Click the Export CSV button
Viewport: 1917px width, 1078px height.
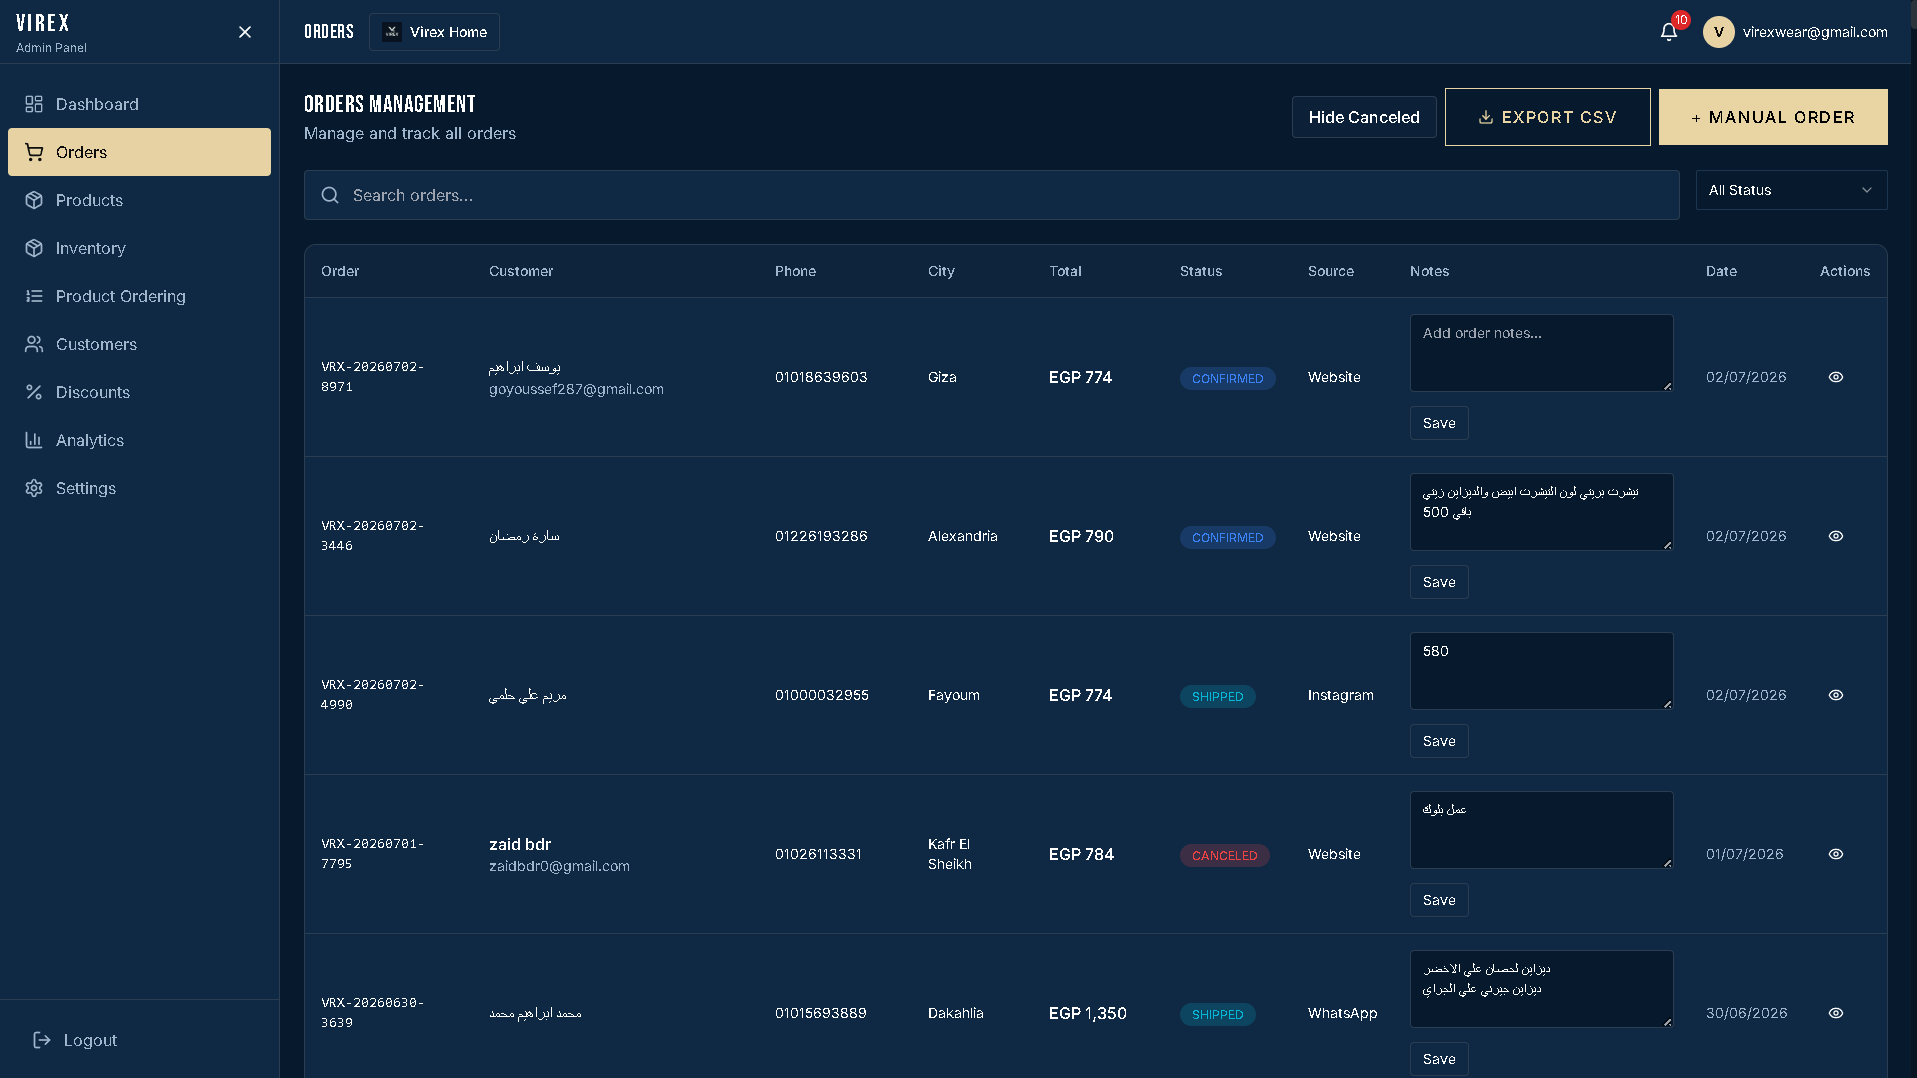click(1547, 117)
